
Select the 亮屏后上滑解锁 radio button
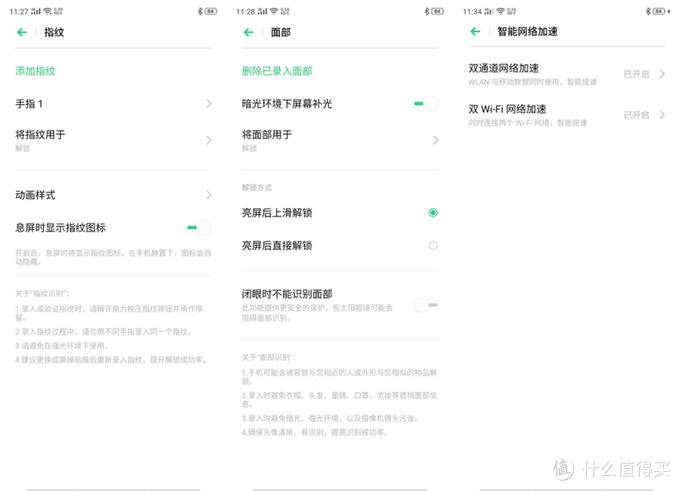point(433,213)
